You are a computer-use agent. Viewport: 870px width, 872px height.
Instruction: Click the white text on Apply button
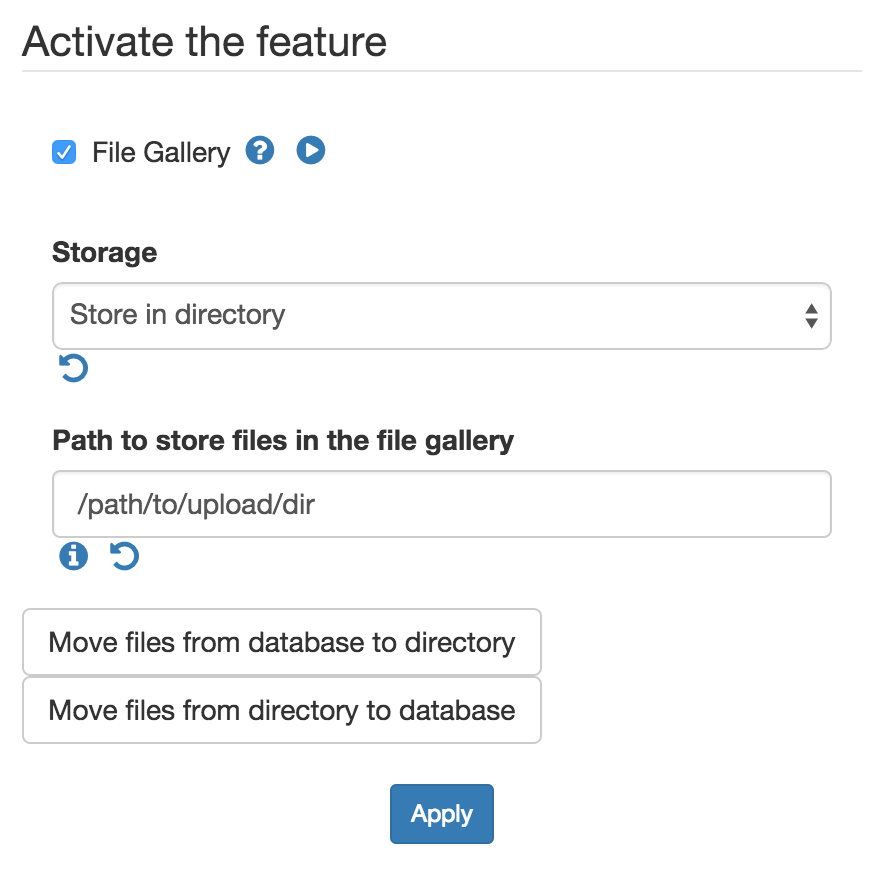tap(442, 814)
